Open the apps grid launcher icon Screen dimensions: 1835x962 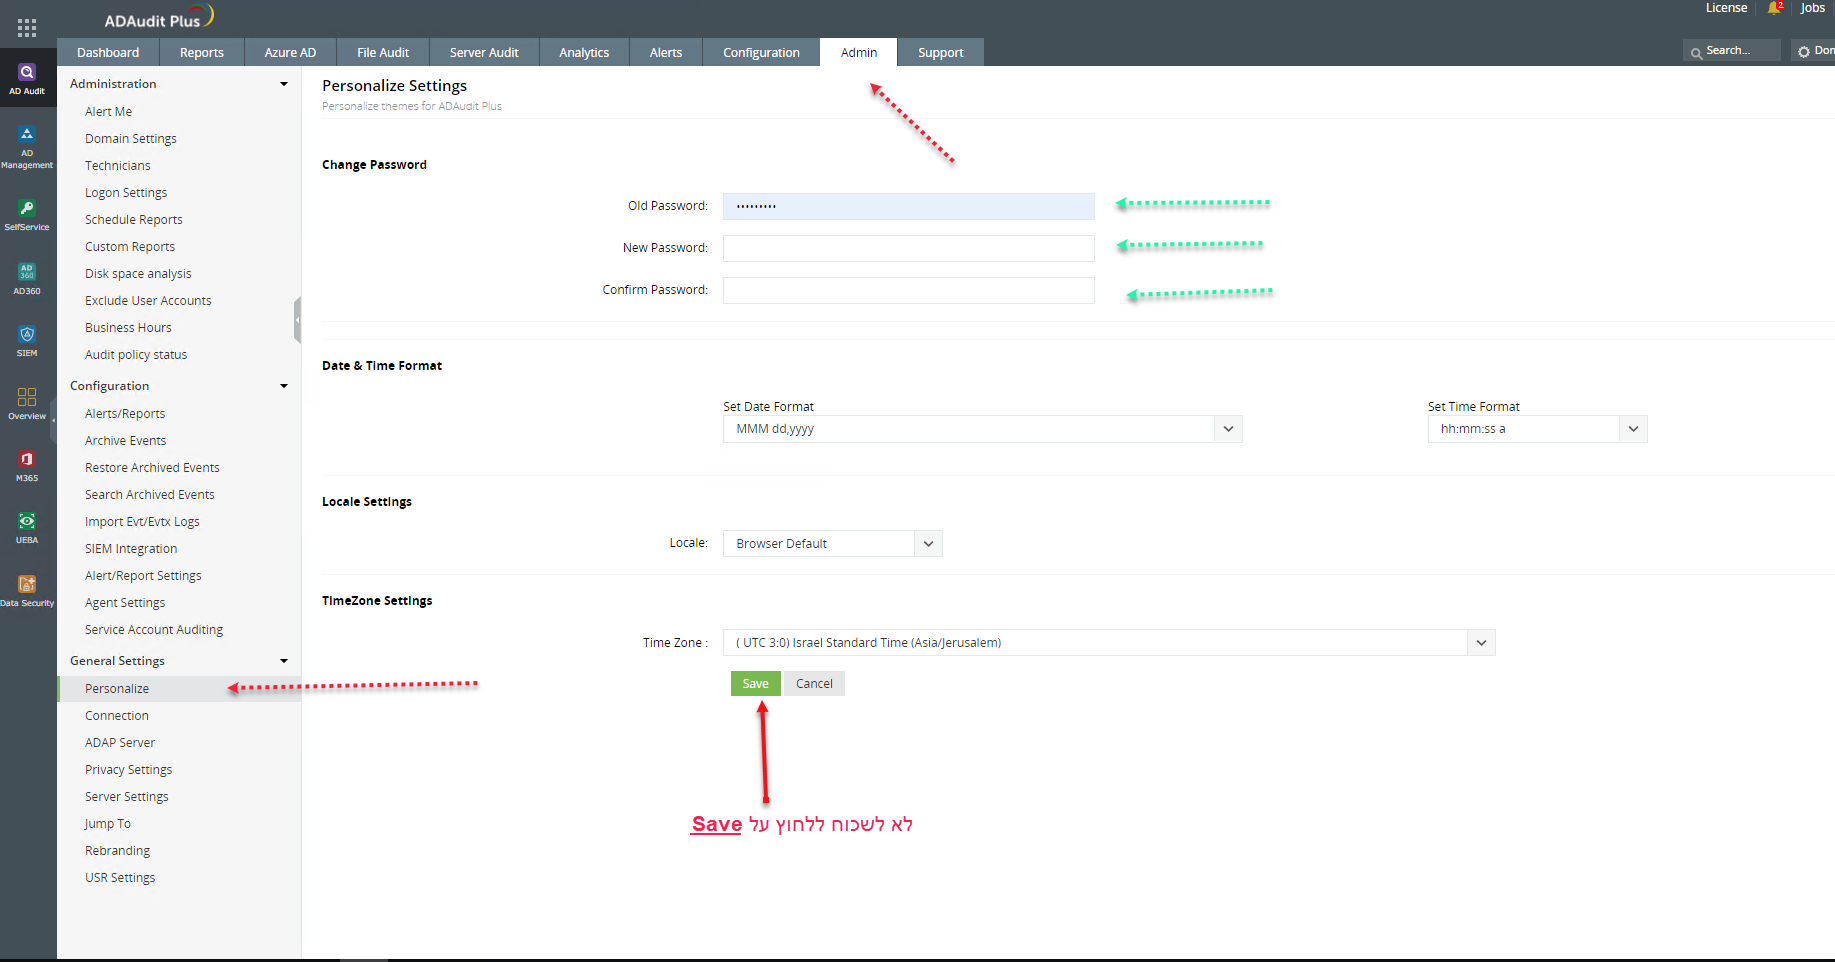27,28
